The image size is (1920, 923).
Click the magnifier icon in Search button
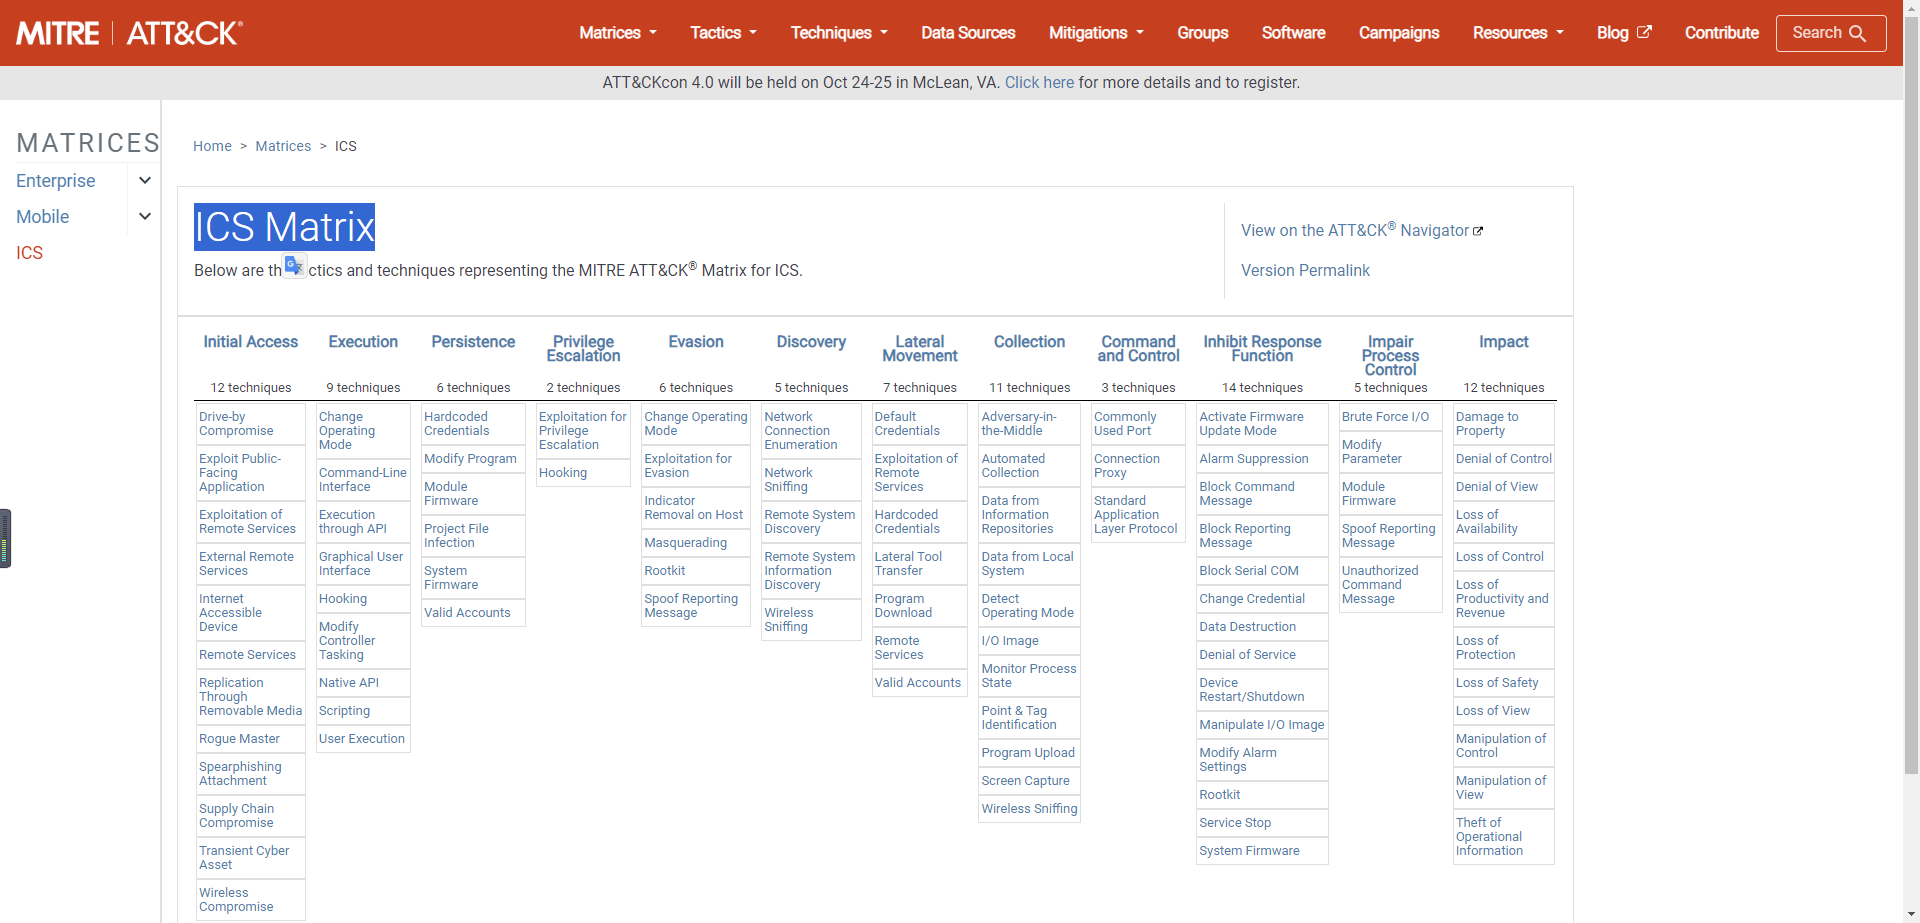[x=1857, y=33]
